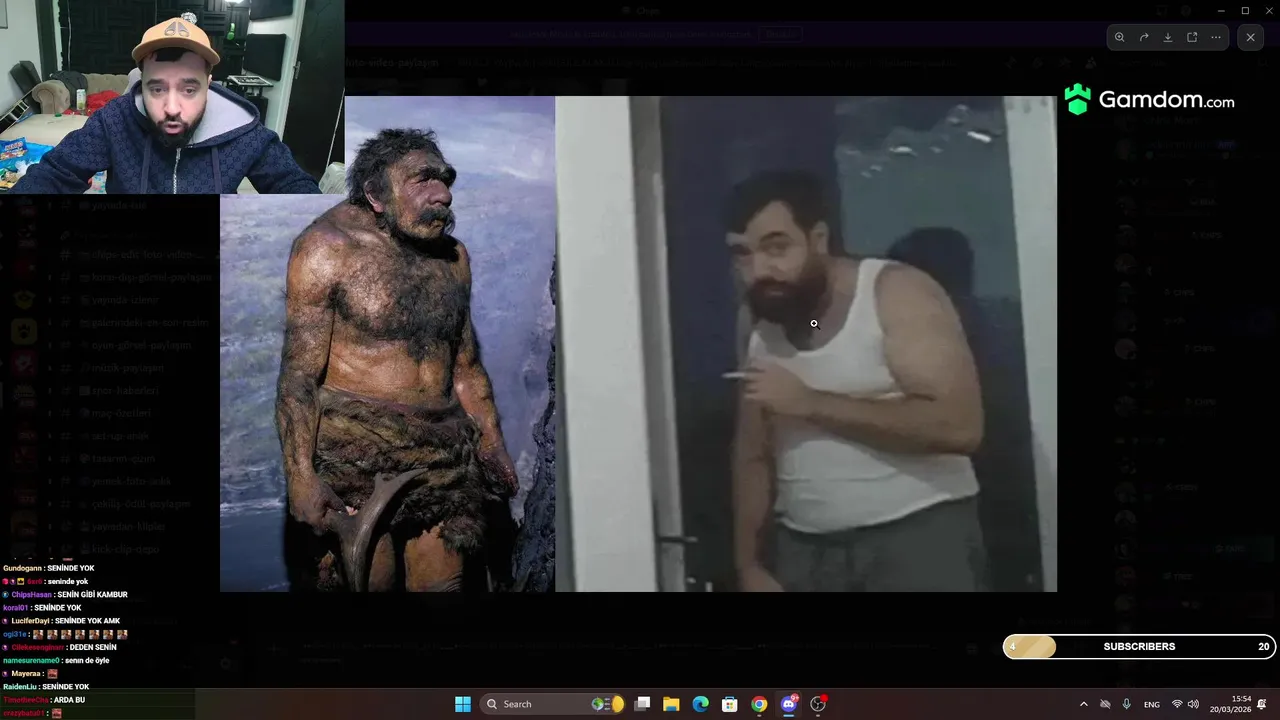Open the dimmed müzik-paylaşım channel
This screenshot has width=1280, height=720.
click(127, 368)
